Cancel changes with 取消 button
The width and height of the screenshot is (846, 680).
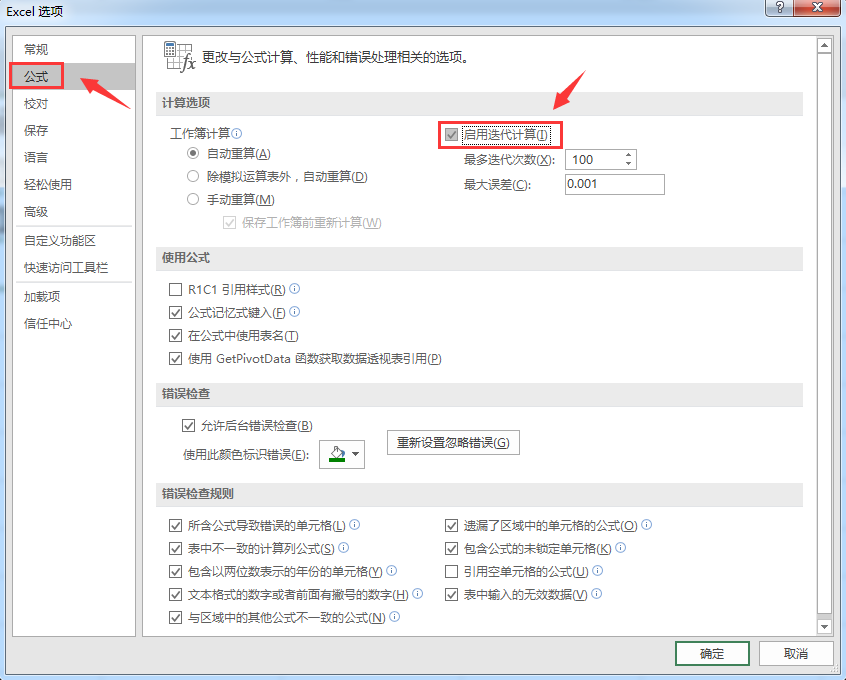796,654
